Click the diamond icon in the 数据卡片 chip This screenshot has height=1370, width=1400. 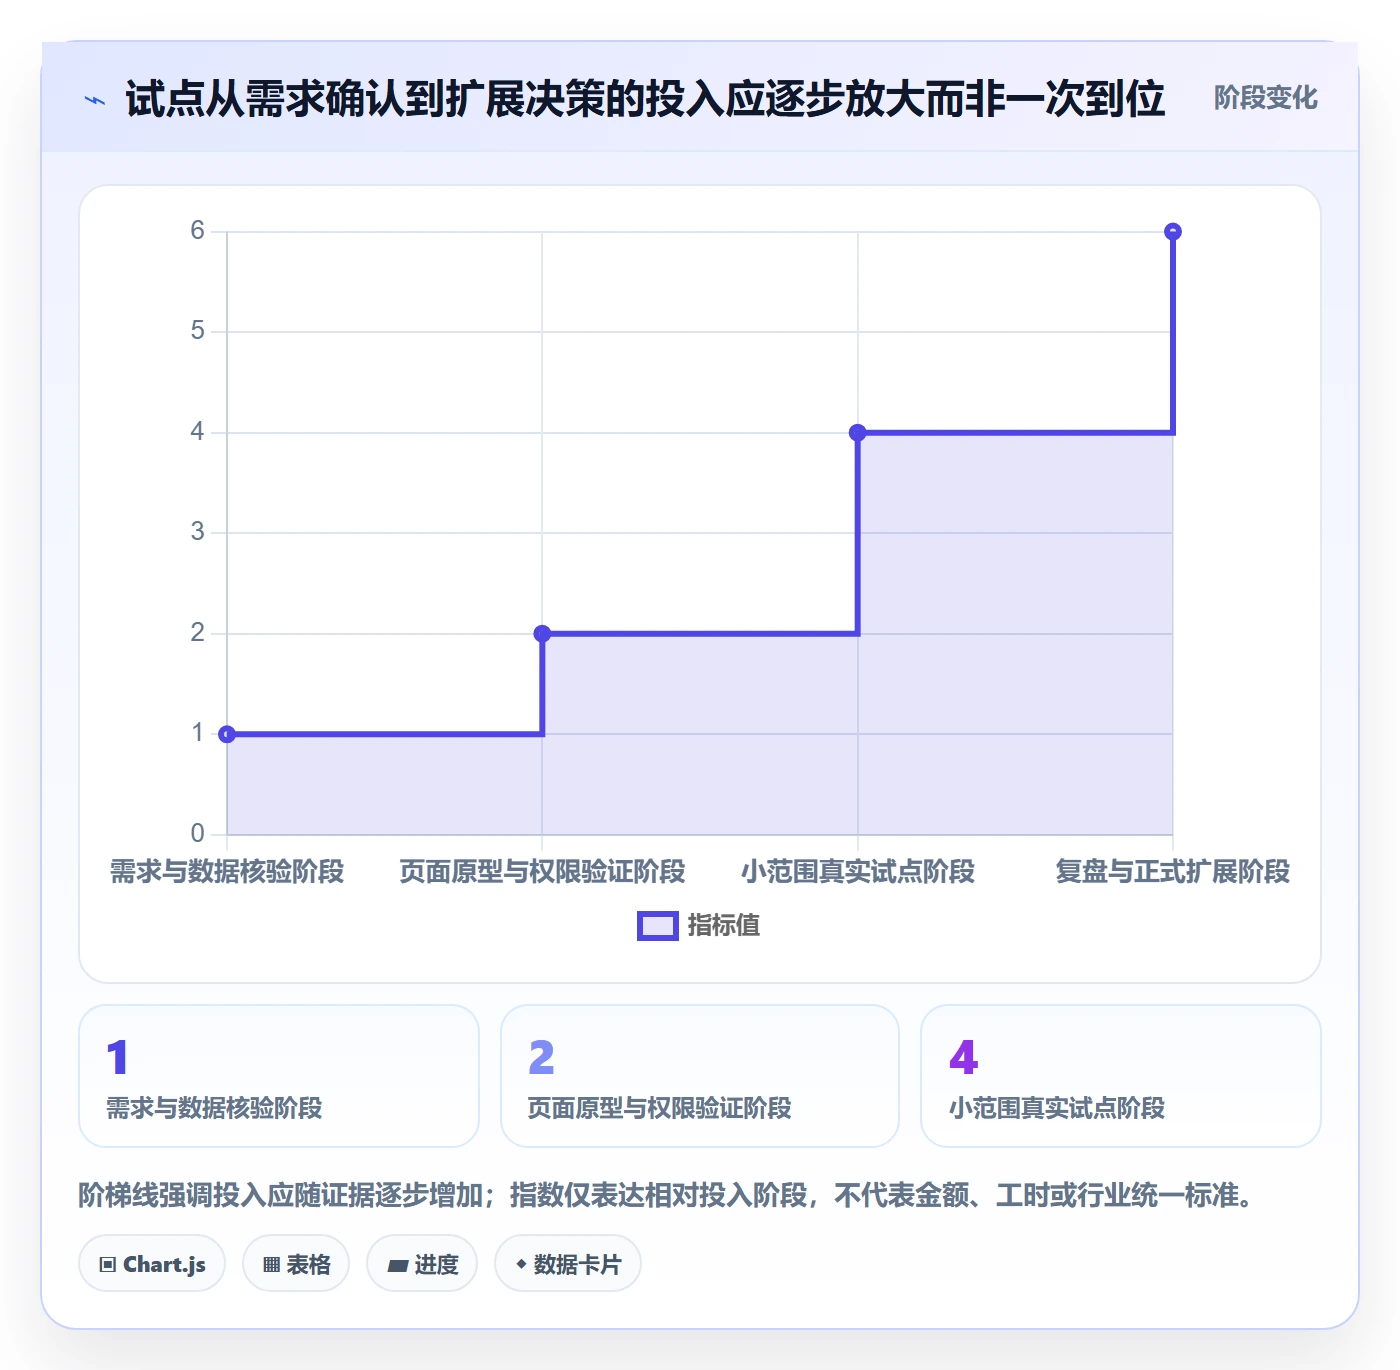521,1264
